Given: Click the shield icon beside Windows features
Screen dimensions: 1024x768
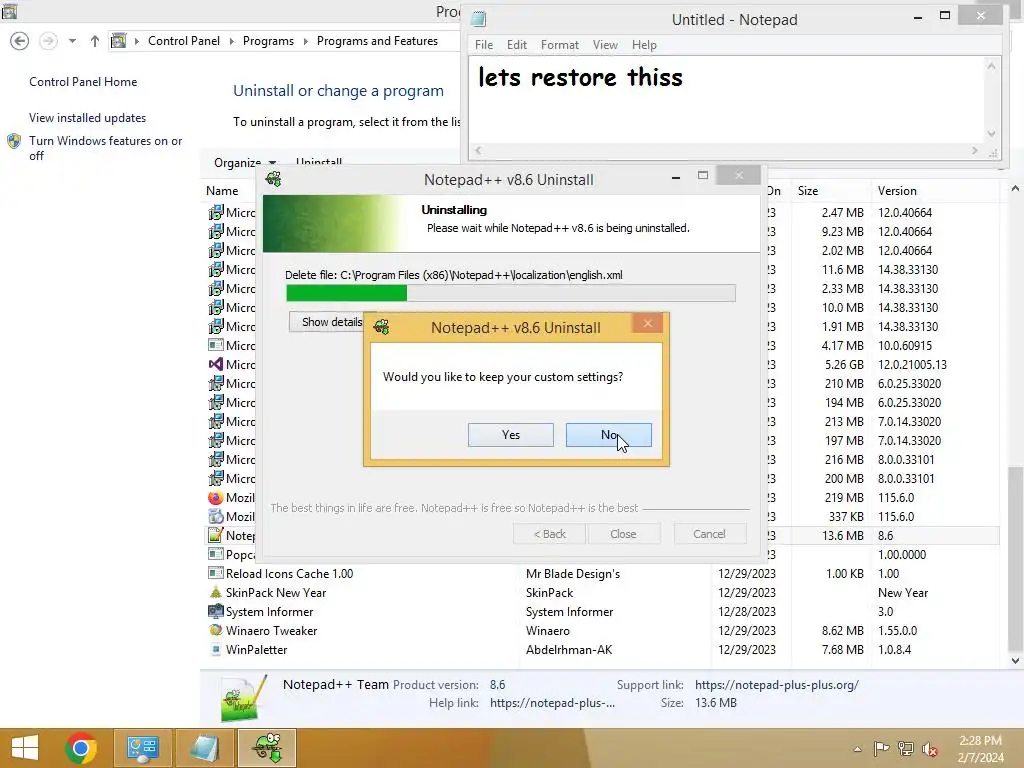Looking at the screenshot, I should point(14,141).
